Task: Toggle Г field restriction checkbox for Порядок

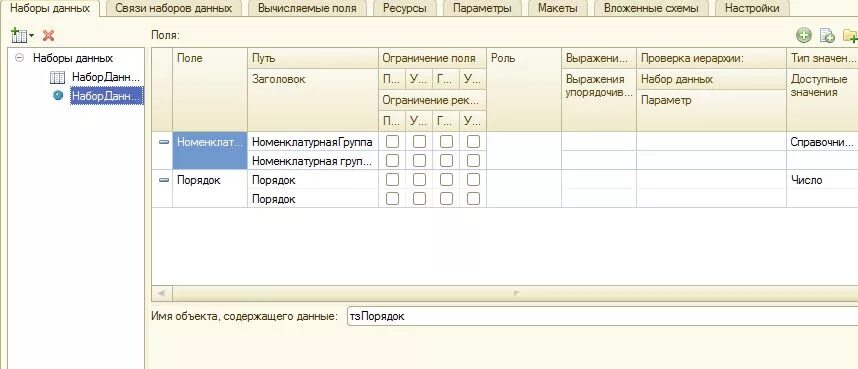Action: [x=447, y=180]
